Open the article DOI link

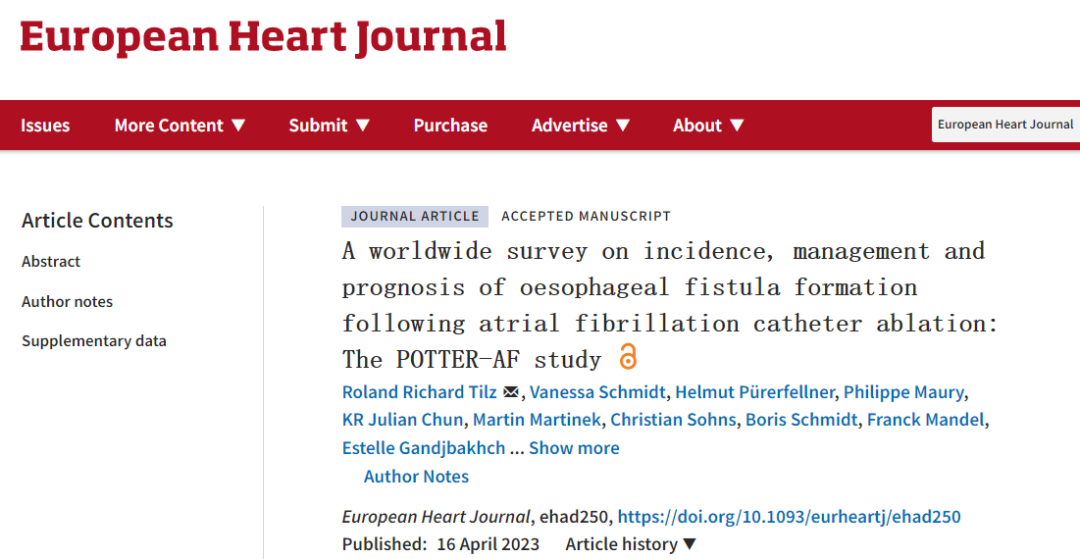[789, 517]
